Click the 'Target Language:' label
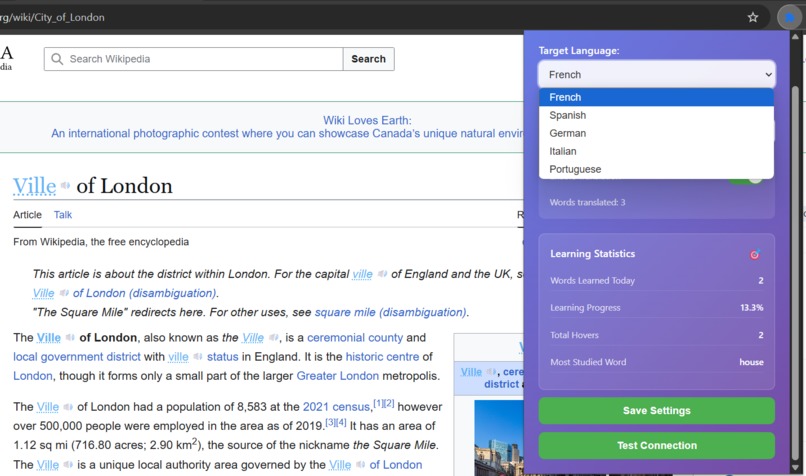 (x=579, y=51)
